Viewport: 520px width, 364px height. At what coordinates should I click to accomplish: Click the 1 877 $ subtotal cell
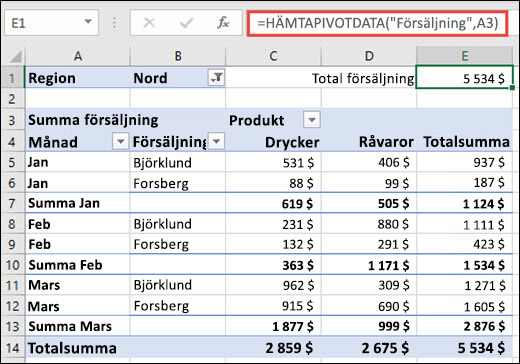[x=273, y=326]
